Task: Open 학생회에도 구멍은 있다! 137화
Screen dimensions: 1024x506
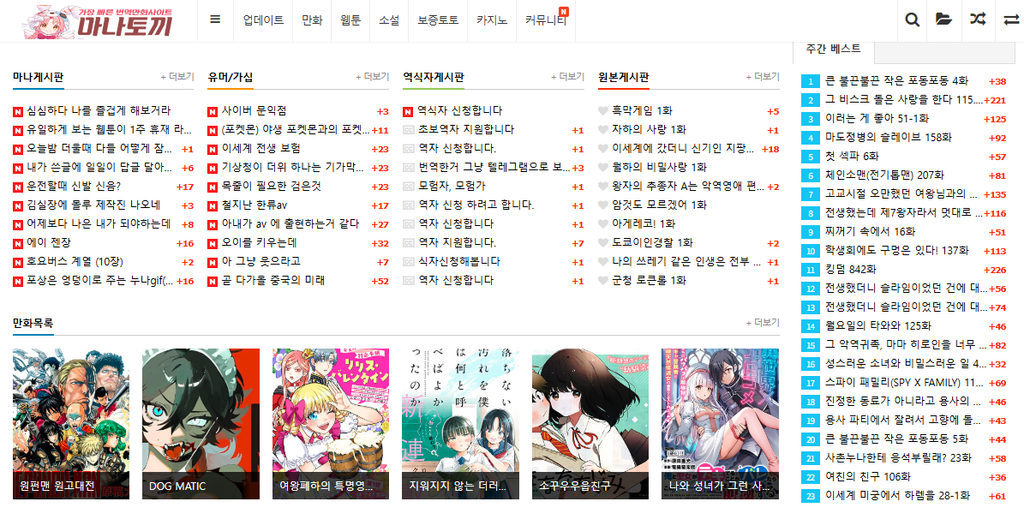Action: (x=897, y=251)
